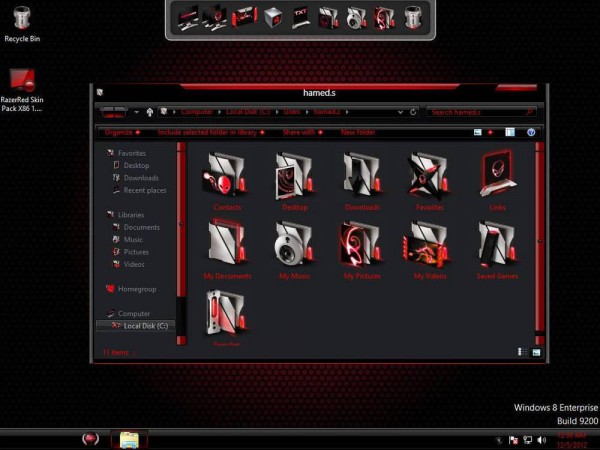Viewport: 600px width, 450px height.
Task: Open the Searches folder in bottom row
Action: (227, 318)
